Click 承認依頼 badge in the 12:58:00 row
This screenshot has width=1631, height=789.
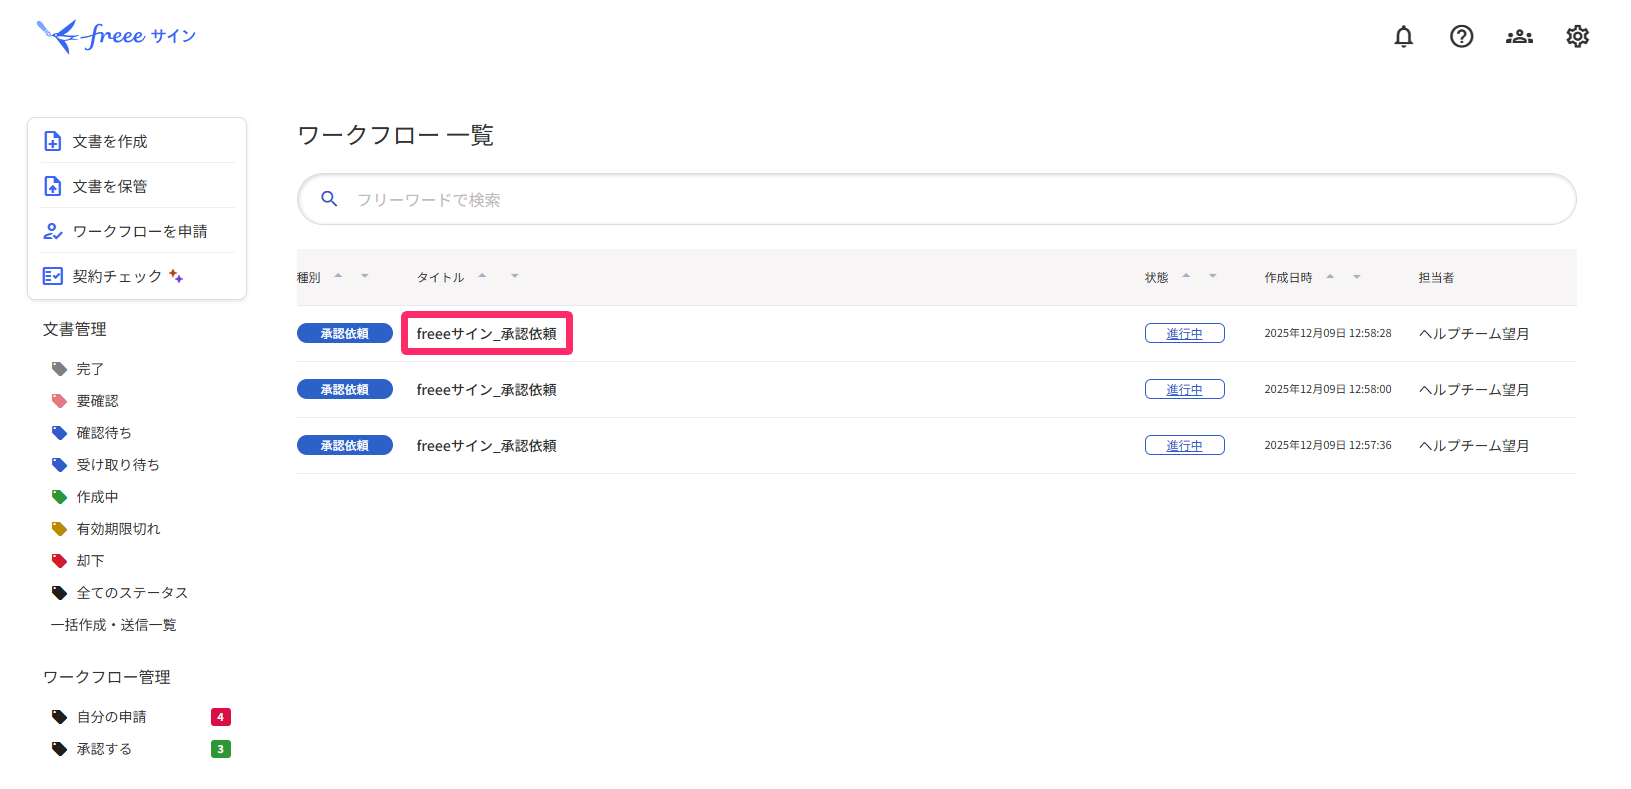(345, 390)
